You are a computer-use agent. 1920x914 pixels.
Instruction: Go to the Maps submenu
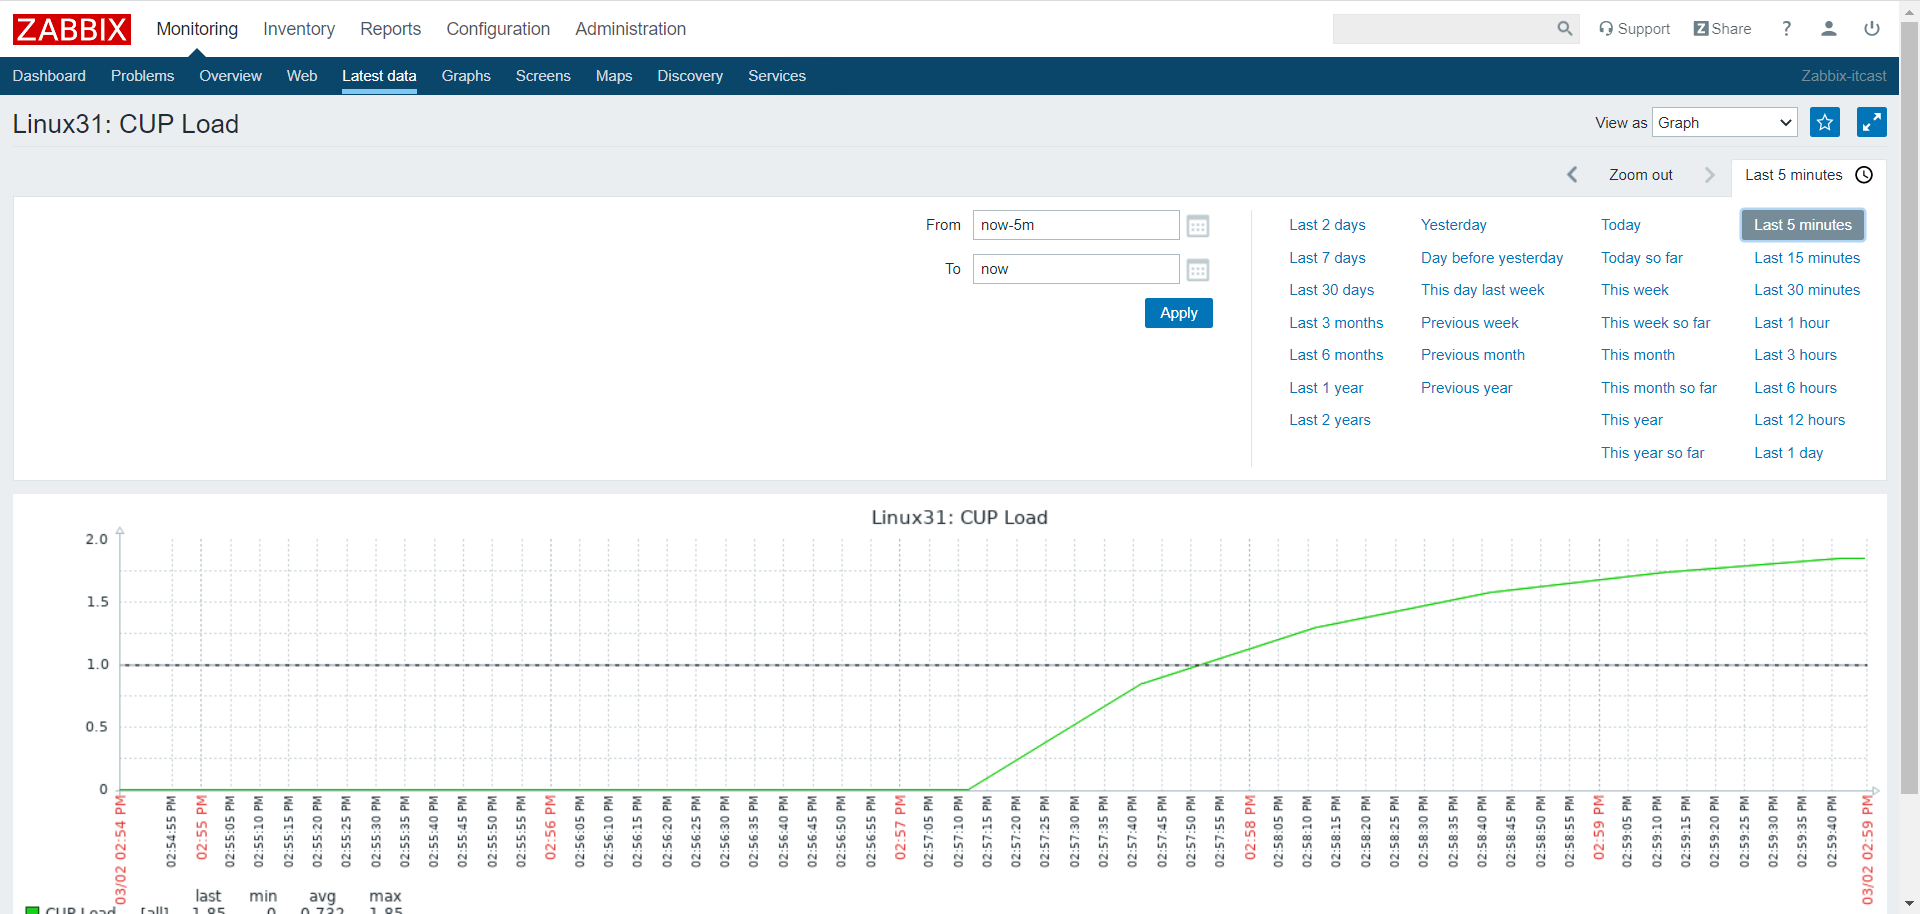pos(614,76)
